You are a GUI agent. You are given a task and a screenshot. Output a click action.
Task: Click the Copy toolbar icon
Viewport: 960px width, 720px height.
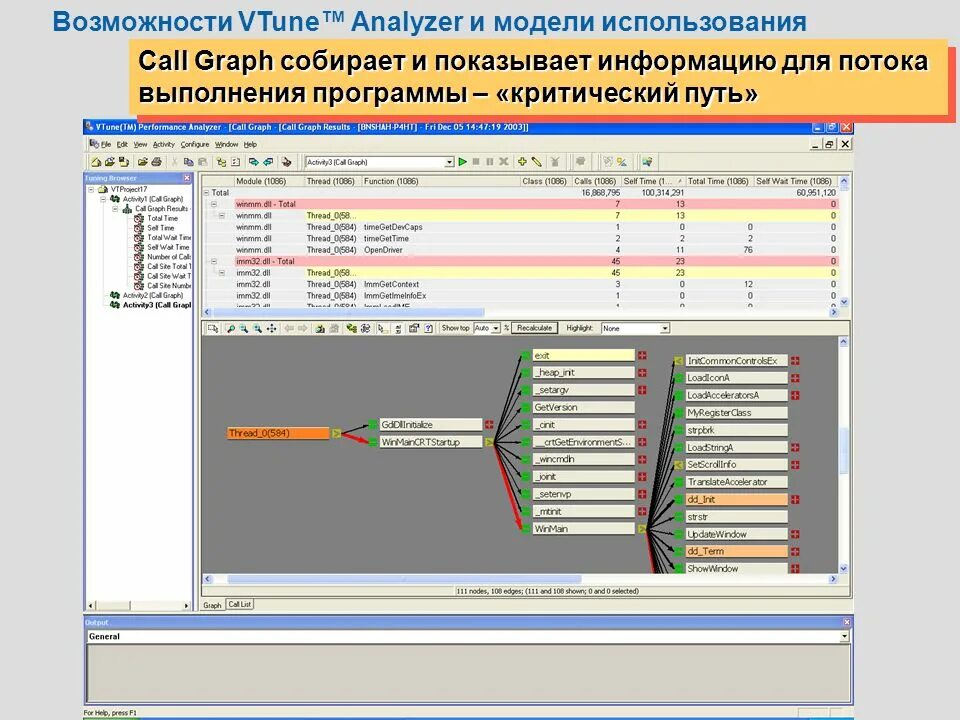click(189, 162)
